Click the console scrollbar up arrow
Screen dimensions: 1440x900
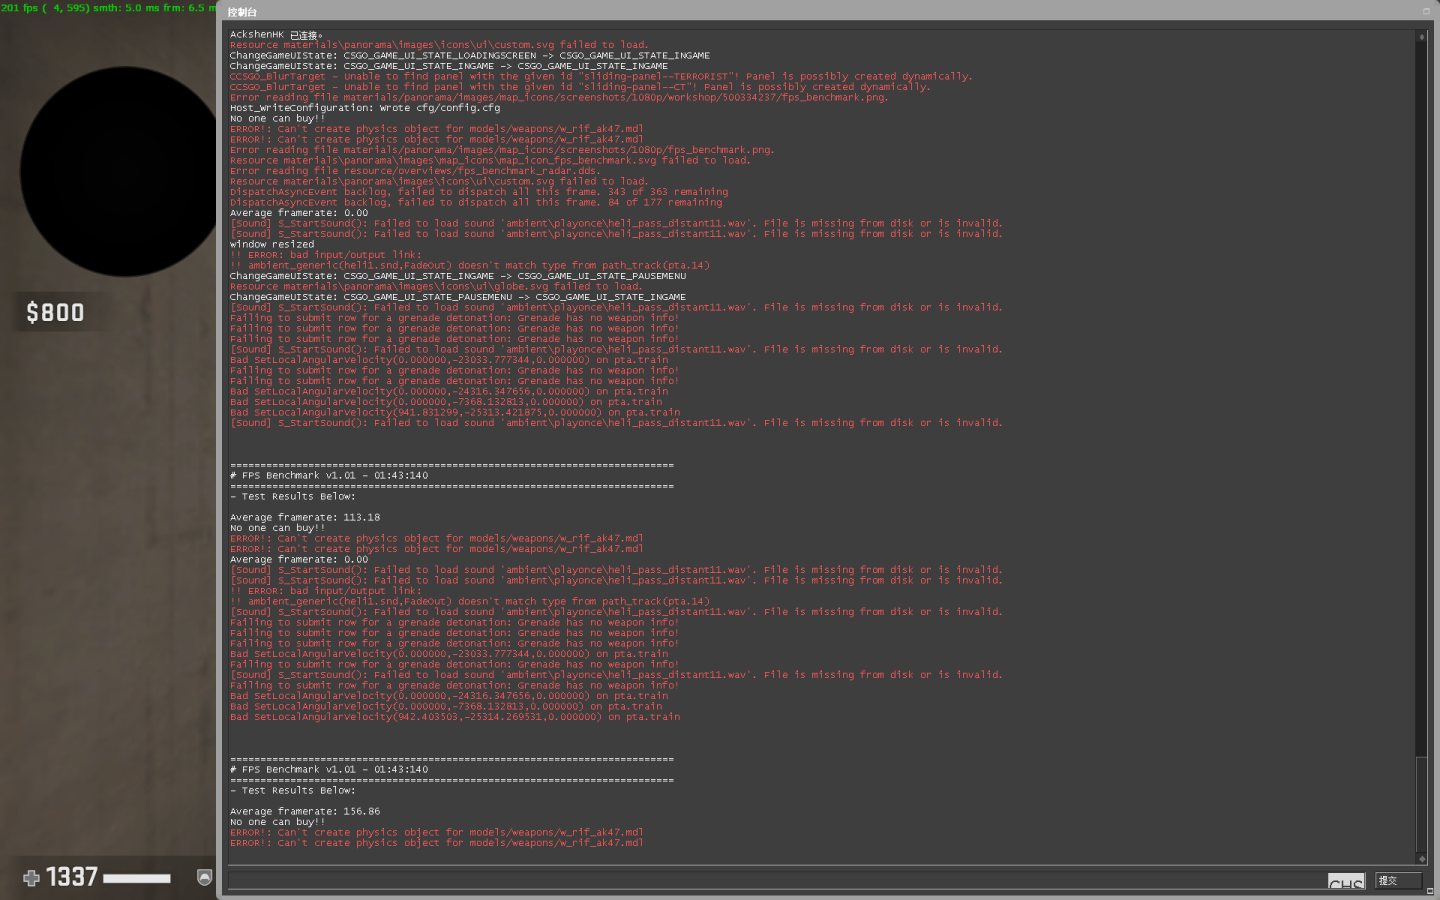(x=1421, y=37)
